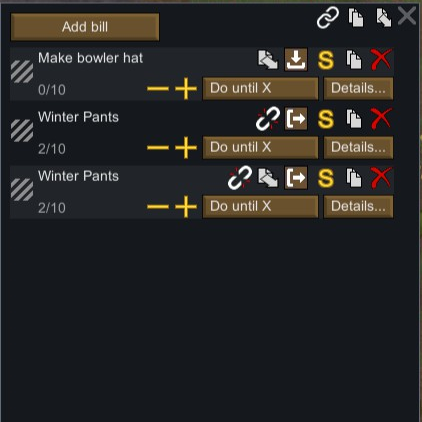Open Details for Make bowler hat bill
Image resolution: width=422 pixels, height=422 pixels.
358,88
